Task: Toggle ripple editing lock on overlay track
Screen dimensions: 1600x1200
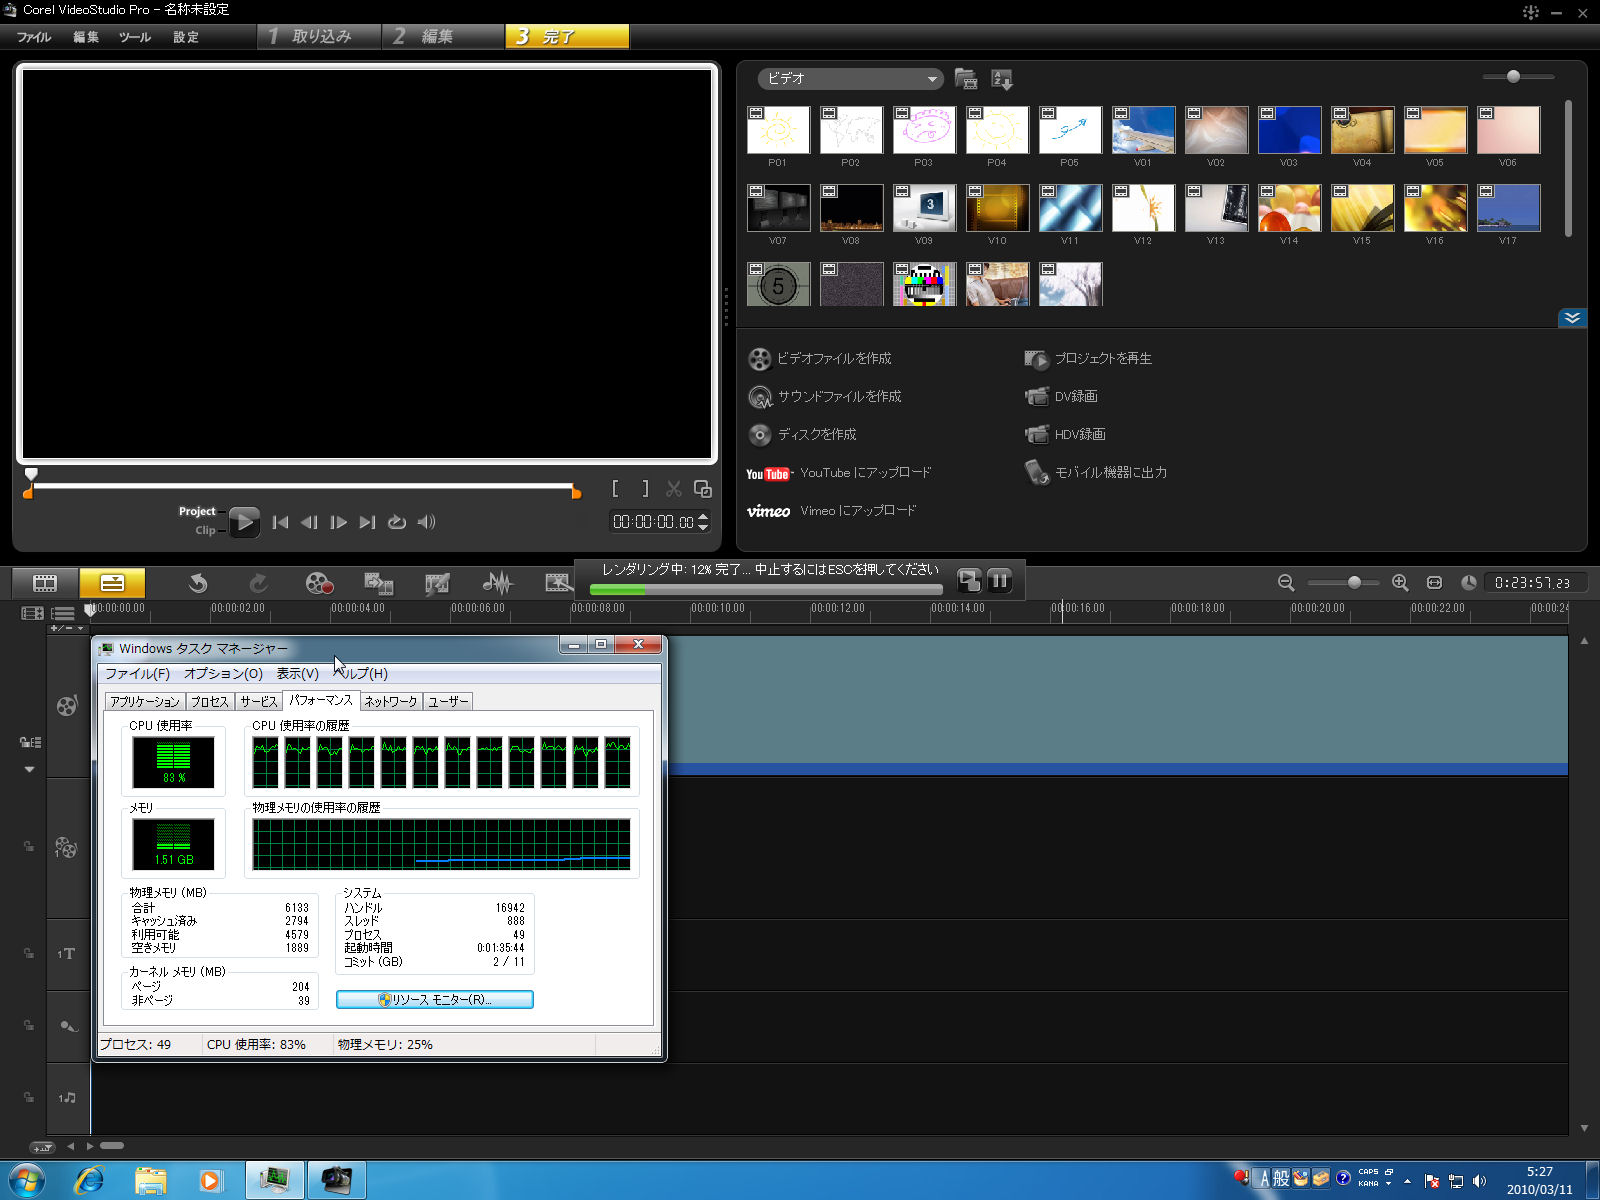Action: 29,847
